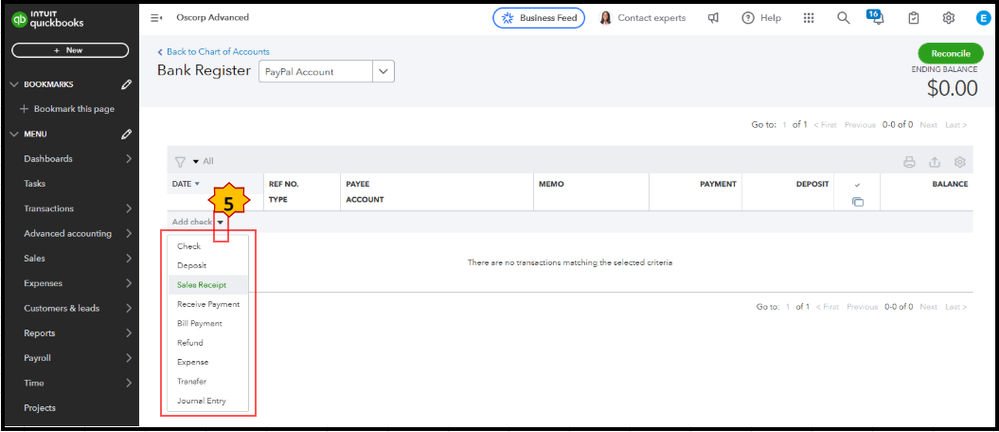The width and height of the screenshot is (999, 432).
Task: Open the settings gear in the top bar
Action: pos(948,18)
